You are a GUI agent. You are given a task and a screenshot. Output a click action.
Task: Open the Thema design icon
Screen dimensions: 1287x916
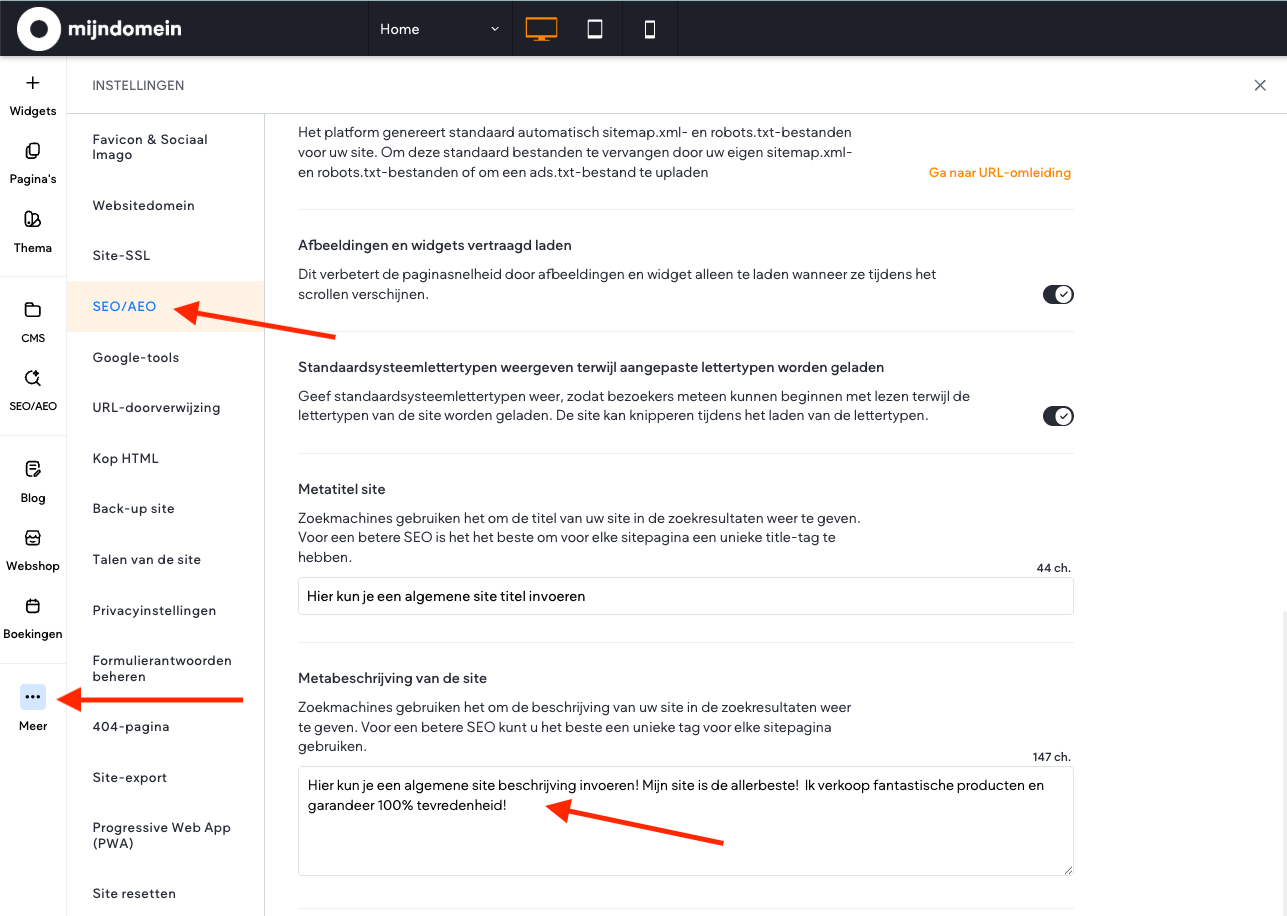(33, 220)
